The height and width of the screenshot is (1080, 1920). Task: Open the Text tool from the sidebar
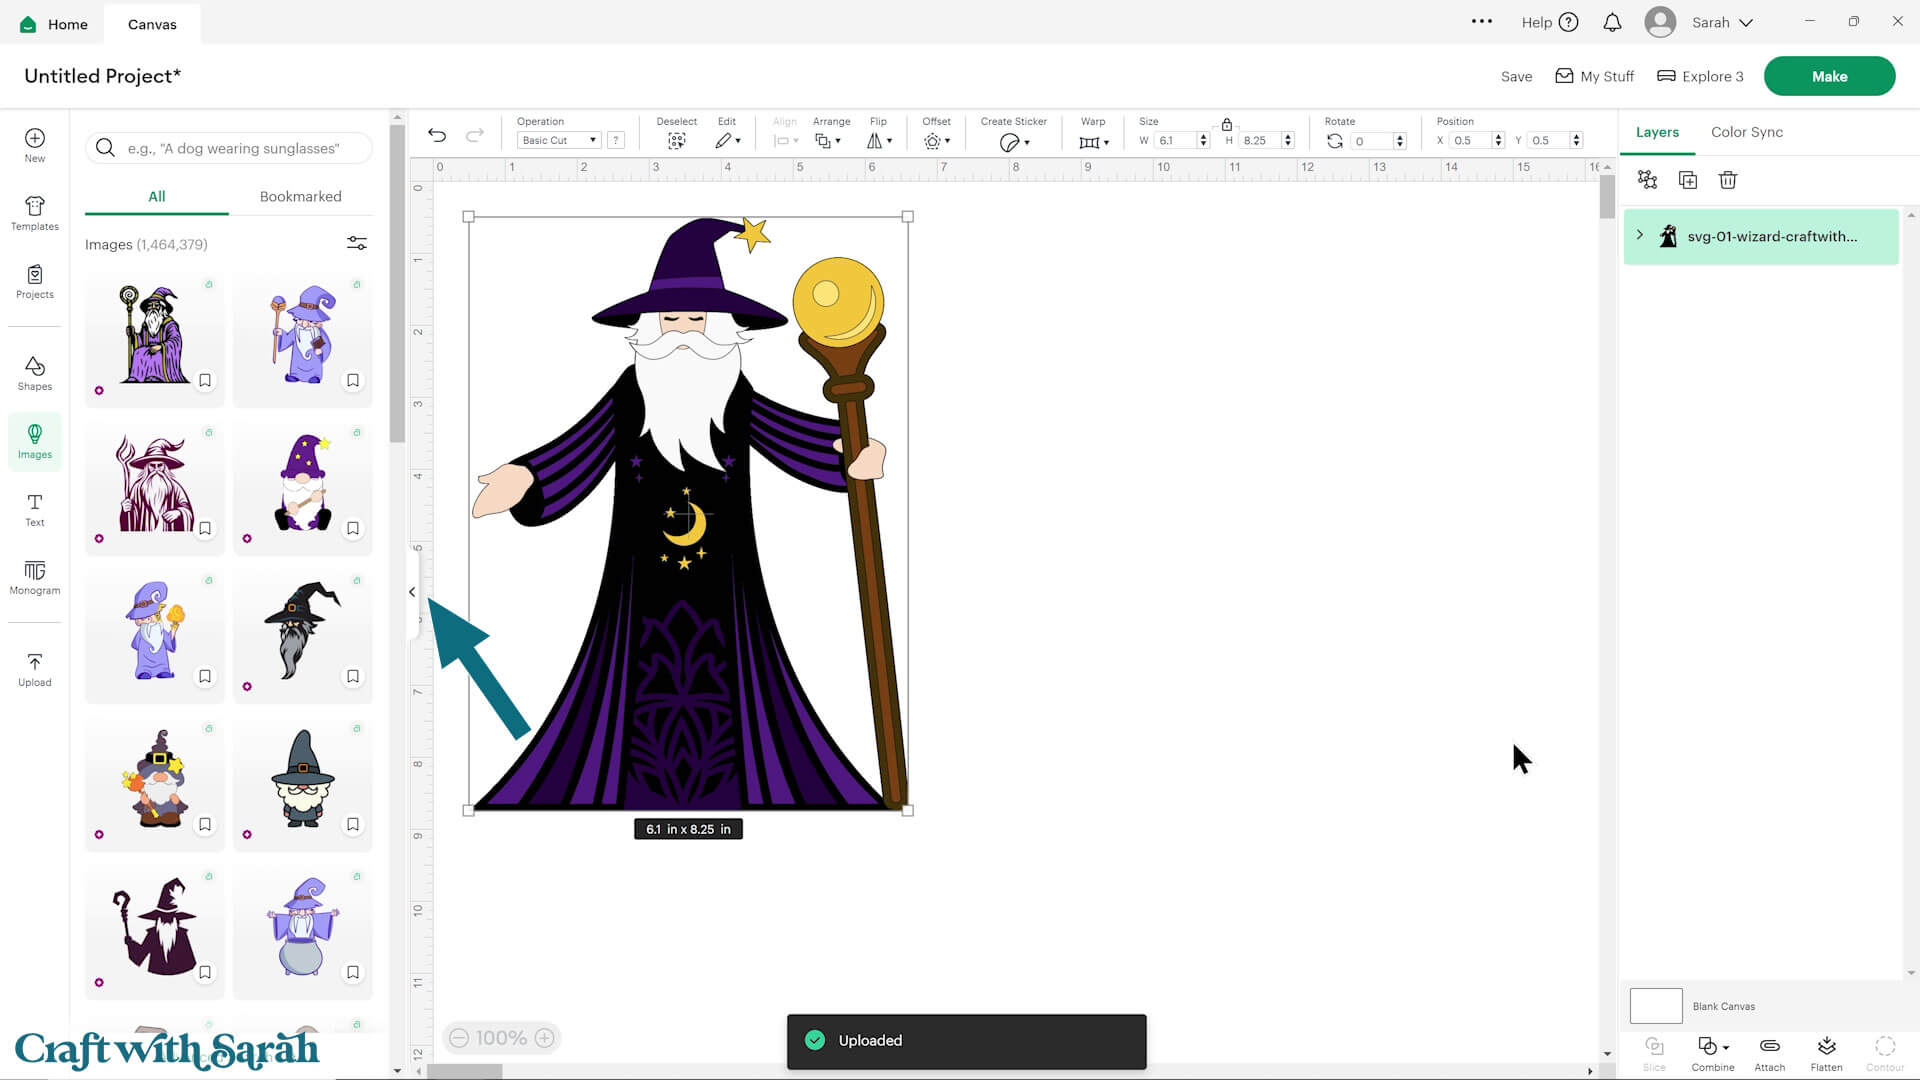(x=34, y=510)
